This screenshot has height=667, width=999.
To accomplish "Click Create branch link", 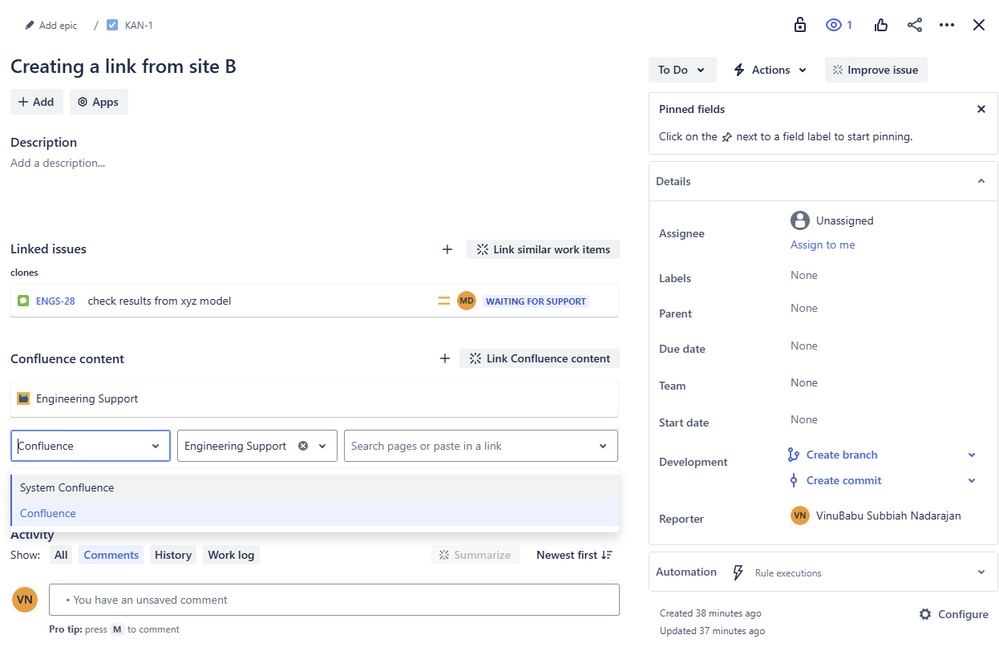I will tap(842, 455).
